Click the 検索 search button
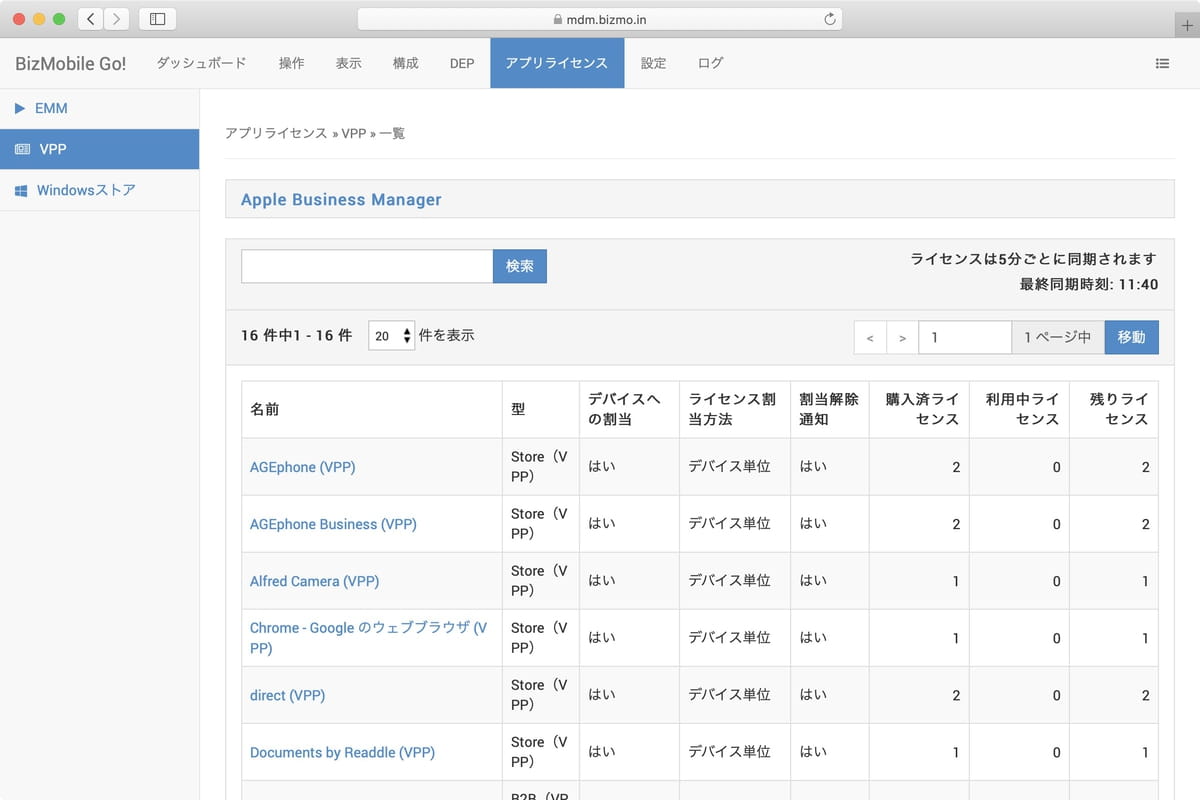The height and width of the screenshot is (800, 1200). click(x=520, y=266)
